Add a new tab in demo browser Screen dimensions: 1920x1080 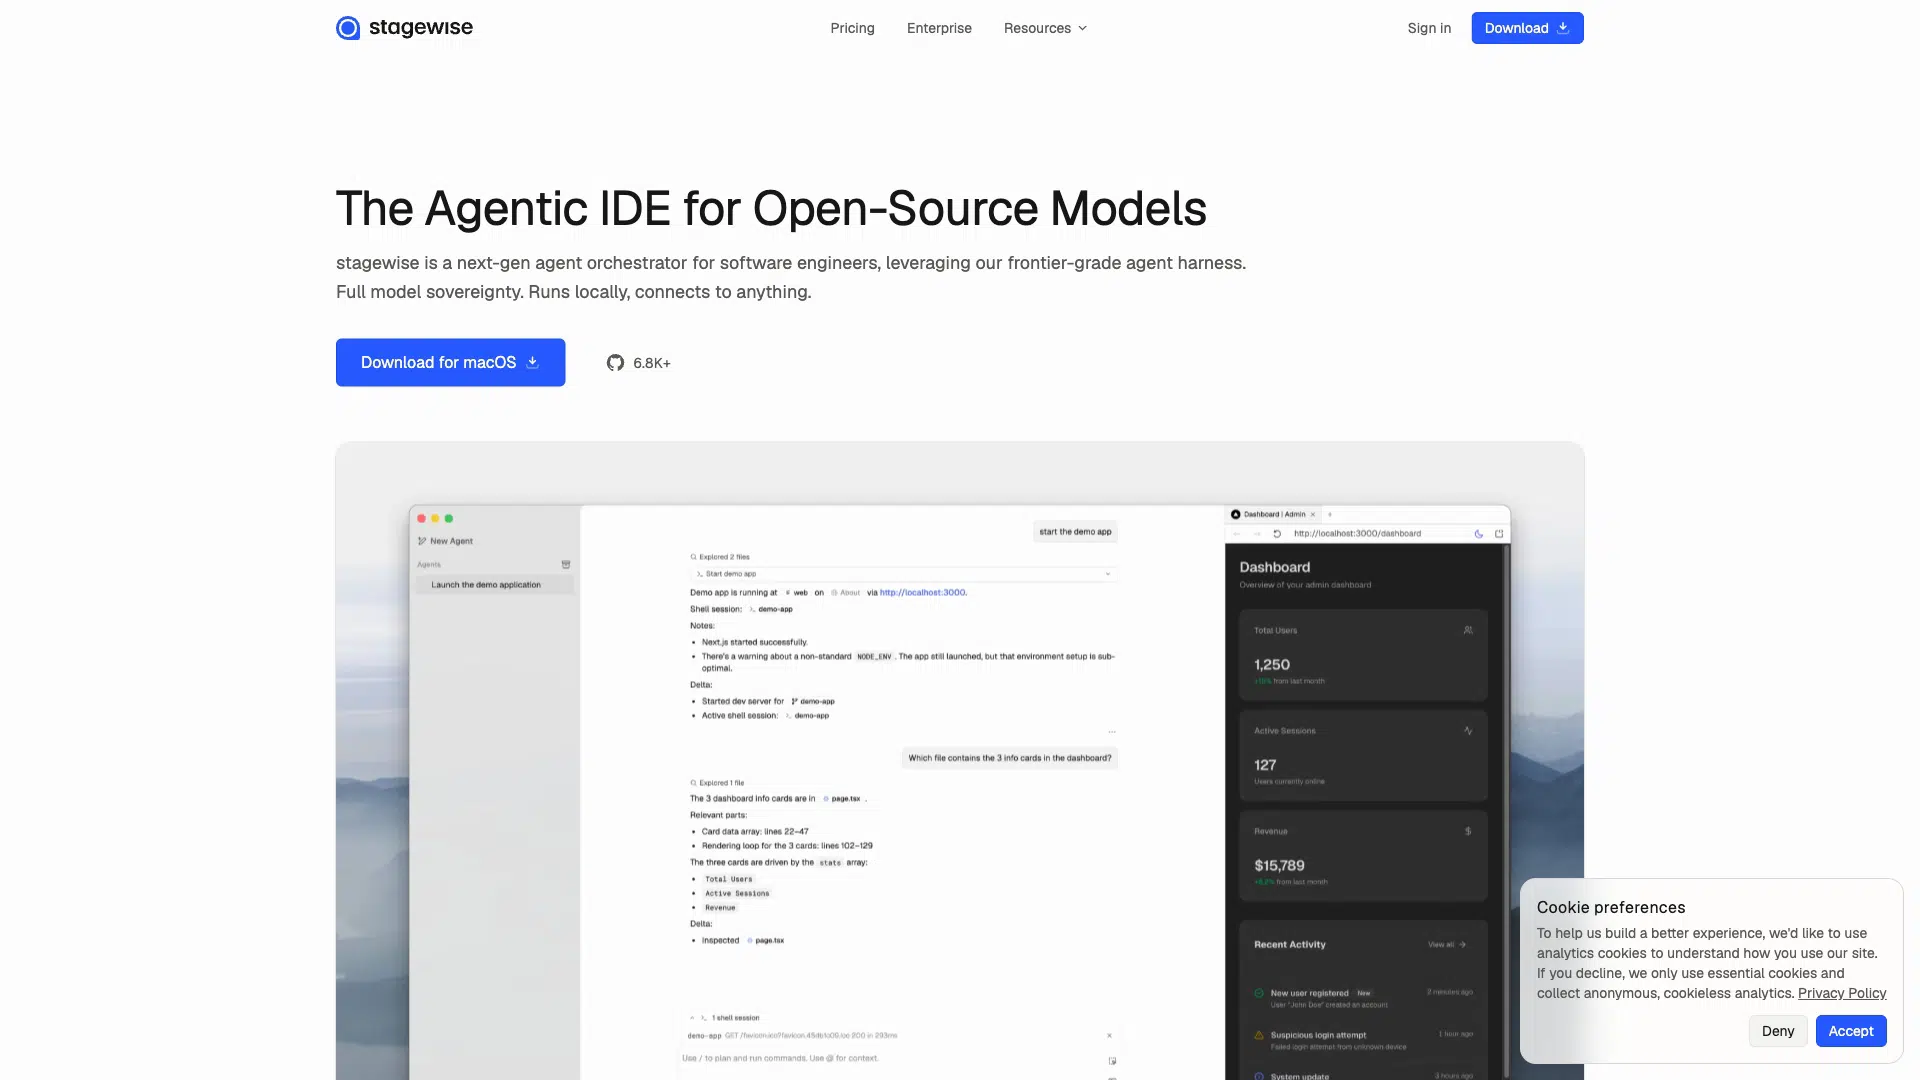coord(1330,514)
